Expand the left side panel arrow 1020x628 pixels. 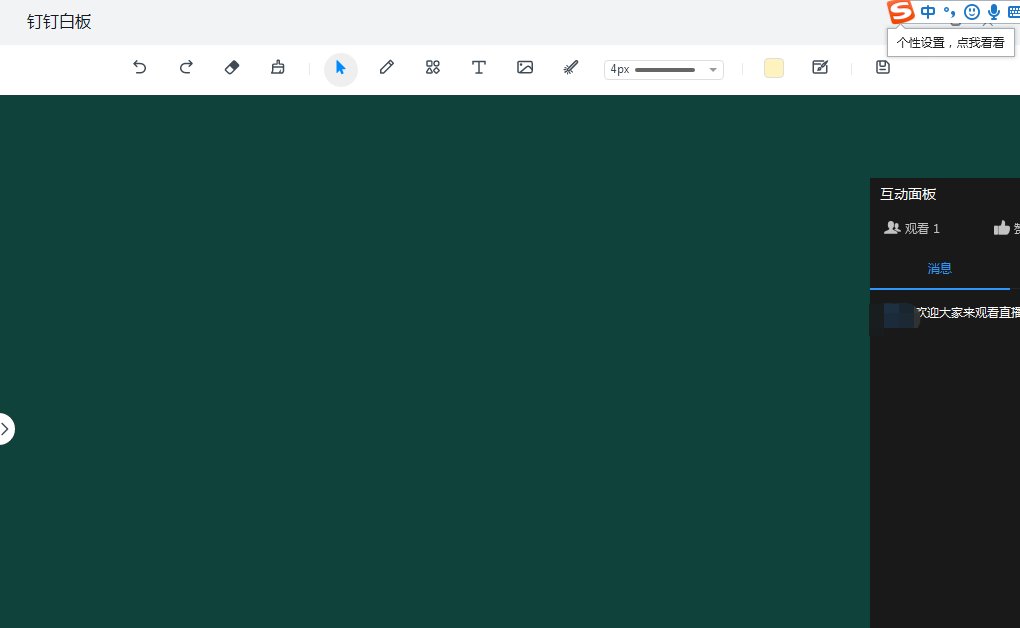(5, 429)
